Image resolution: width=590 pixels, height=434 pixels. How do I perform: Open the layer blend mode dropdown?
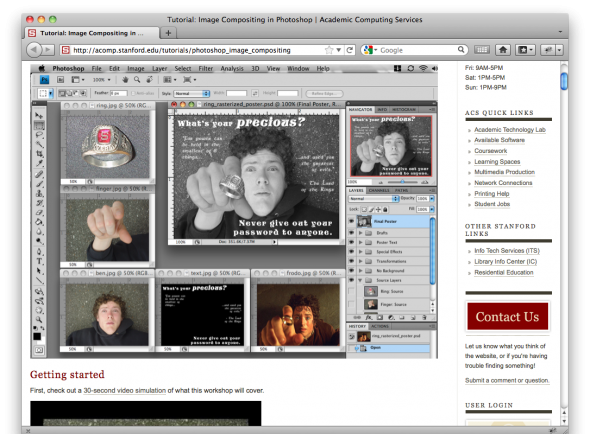click(x=374, y=198)
